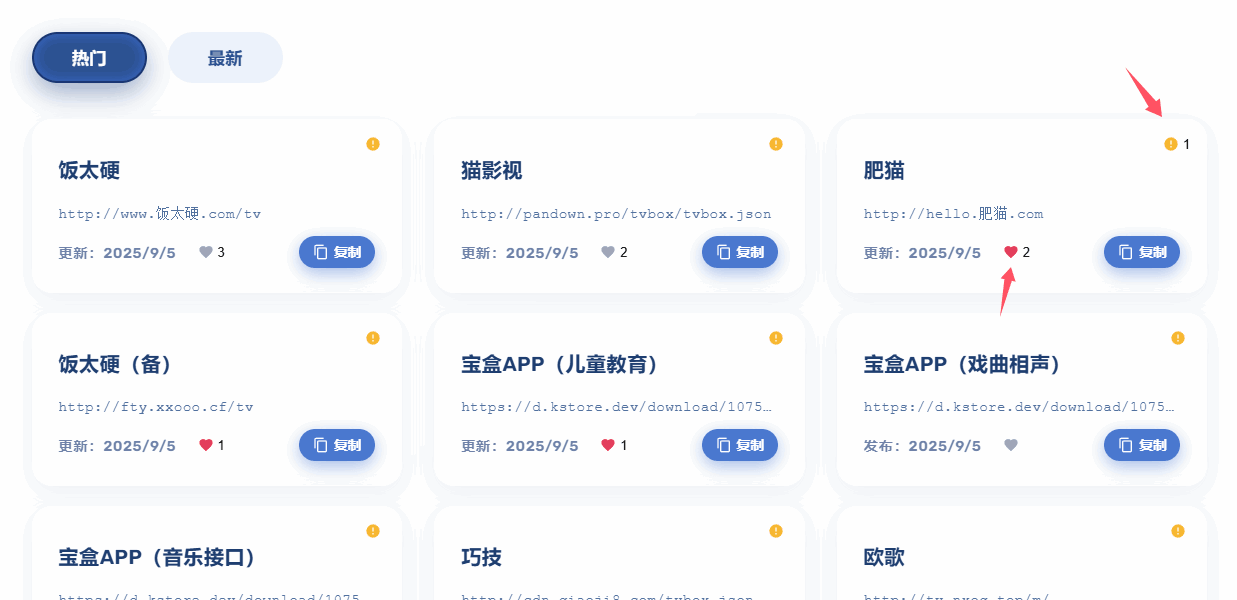Image resolution: width=1237 pixels, height=600 pixels.
Task: Click the URL http://hello.肥猫.com
Action: pyautogui.click(x=954, y=214)
